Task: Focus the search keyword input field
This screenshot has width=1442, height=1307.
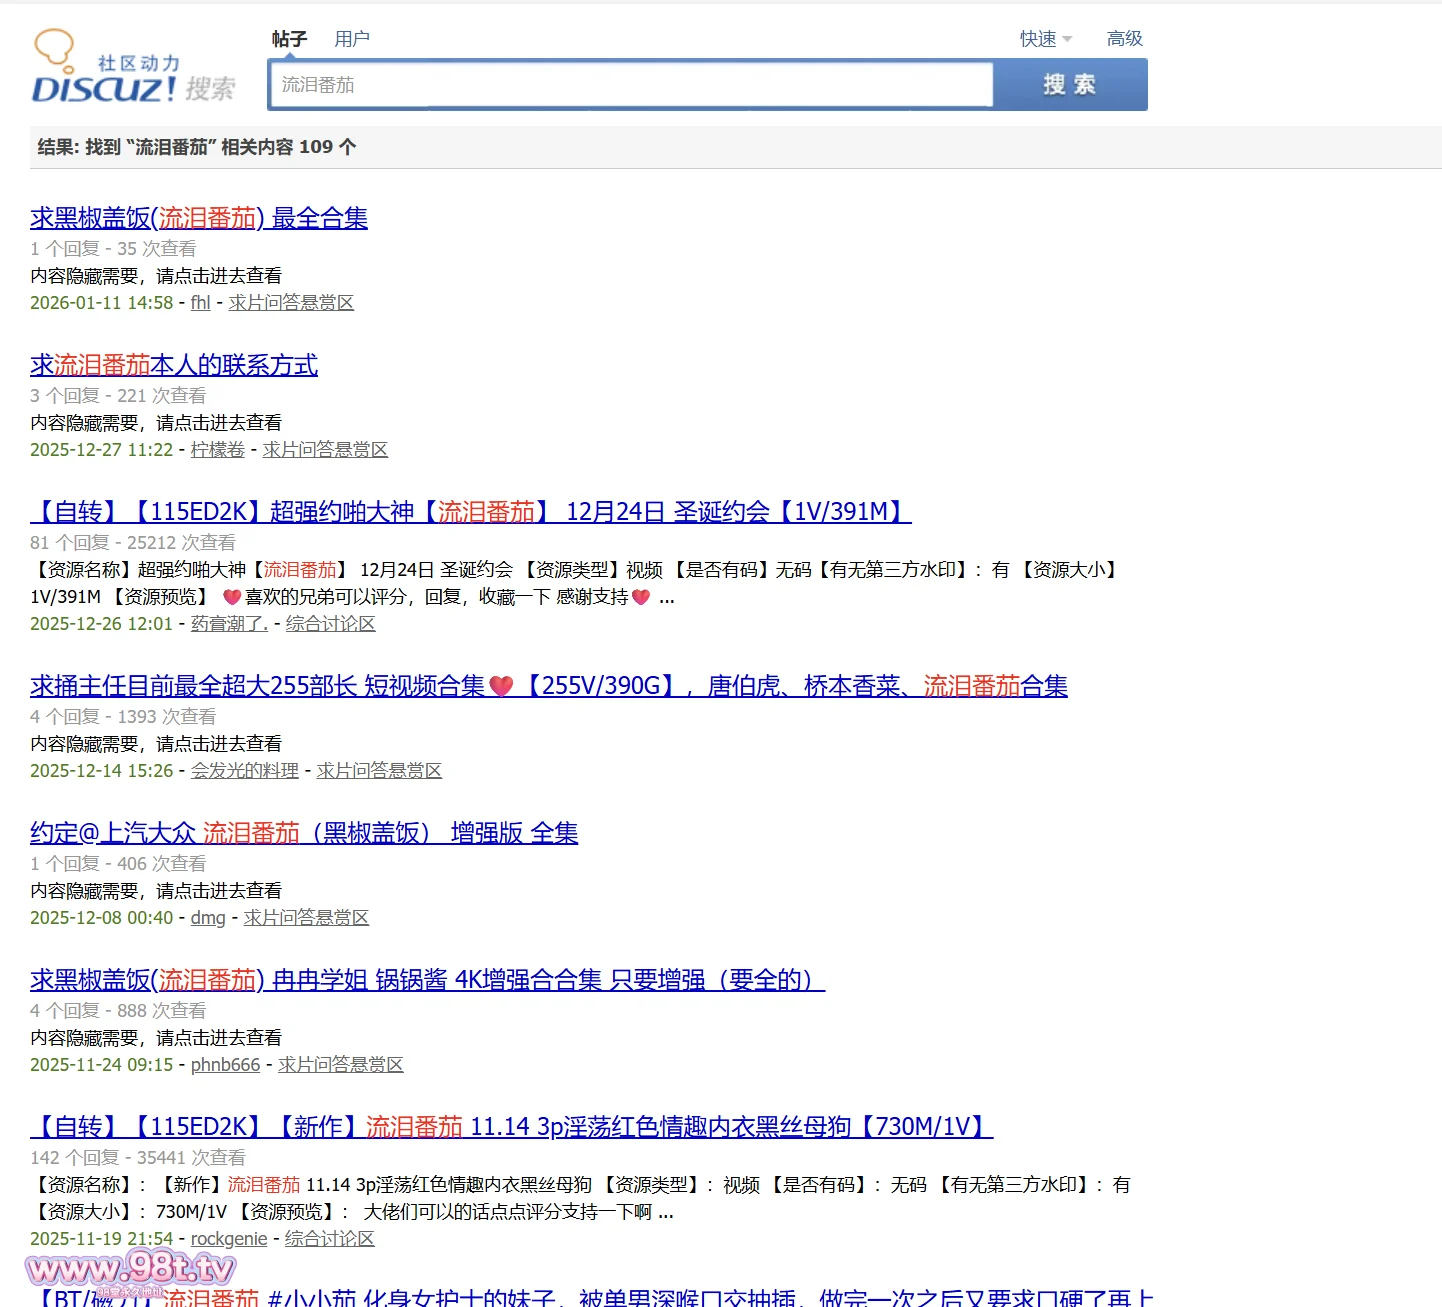Action: point(630,85)
